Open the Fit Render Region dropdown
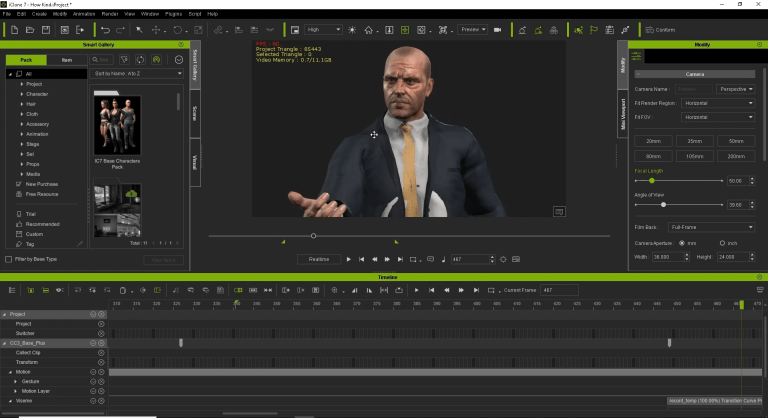 715,103
